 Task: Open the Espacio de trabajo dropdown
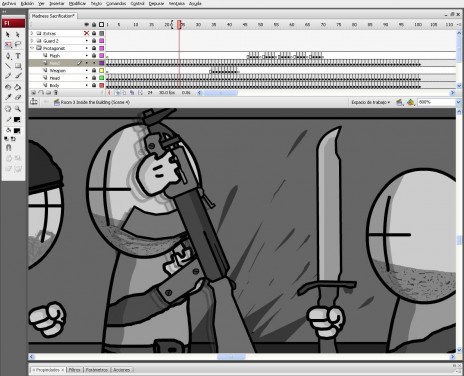(x=370, y=102)
